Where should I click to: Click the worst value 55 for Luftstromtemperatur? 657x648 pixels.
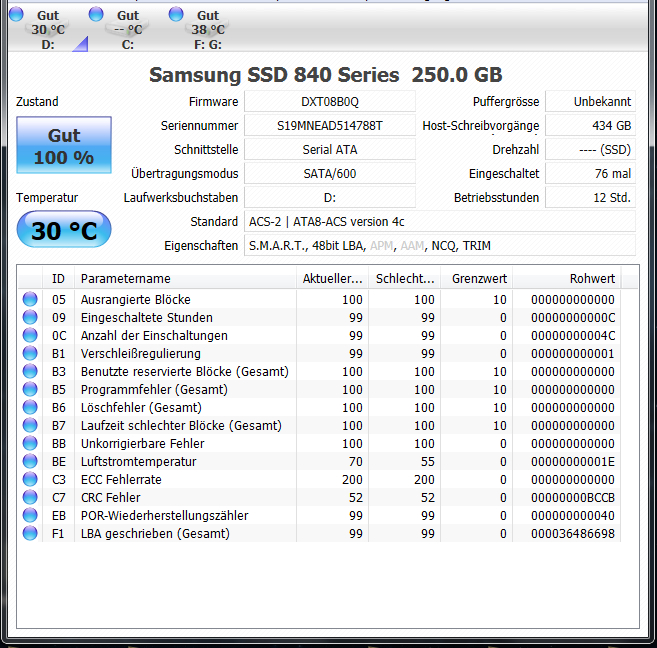(x=428, y=462)
